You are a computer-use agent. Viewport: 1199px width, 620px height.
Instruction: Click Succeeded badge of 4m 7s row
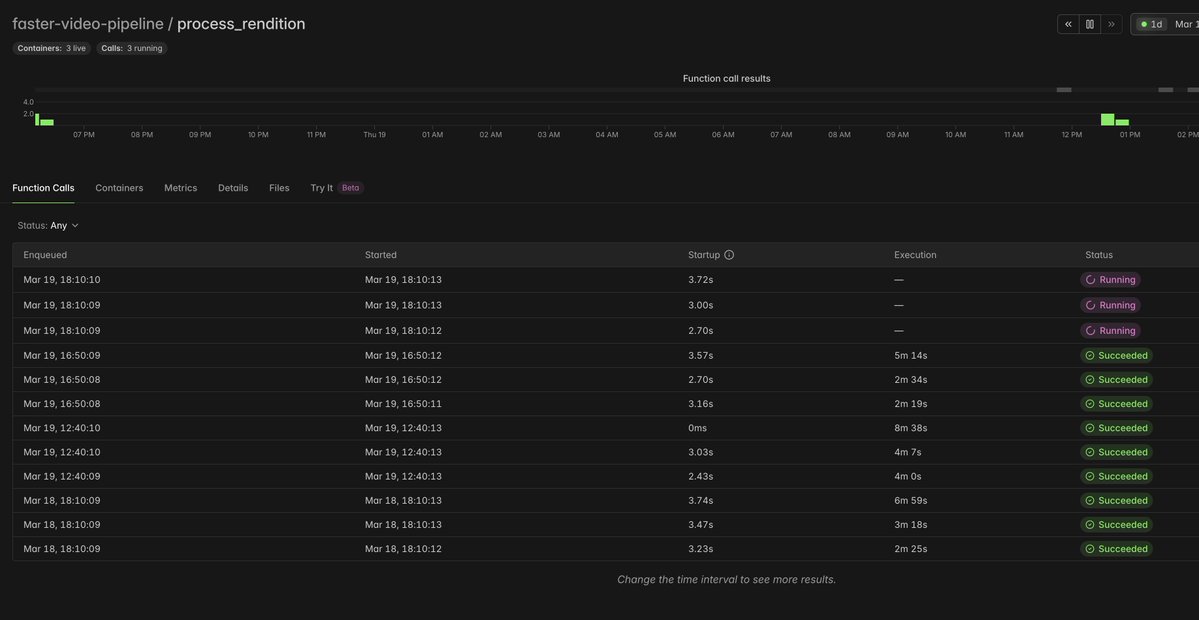coord(1116,453)
